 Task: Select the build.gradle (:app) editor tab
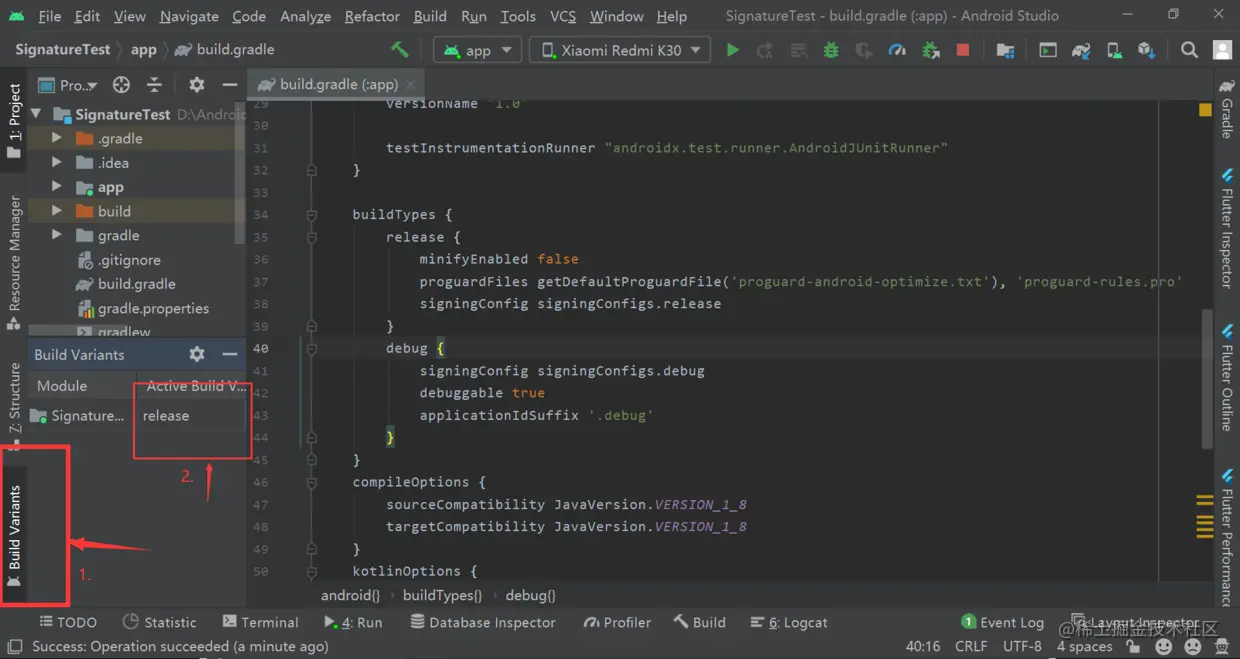click(338, 85)
